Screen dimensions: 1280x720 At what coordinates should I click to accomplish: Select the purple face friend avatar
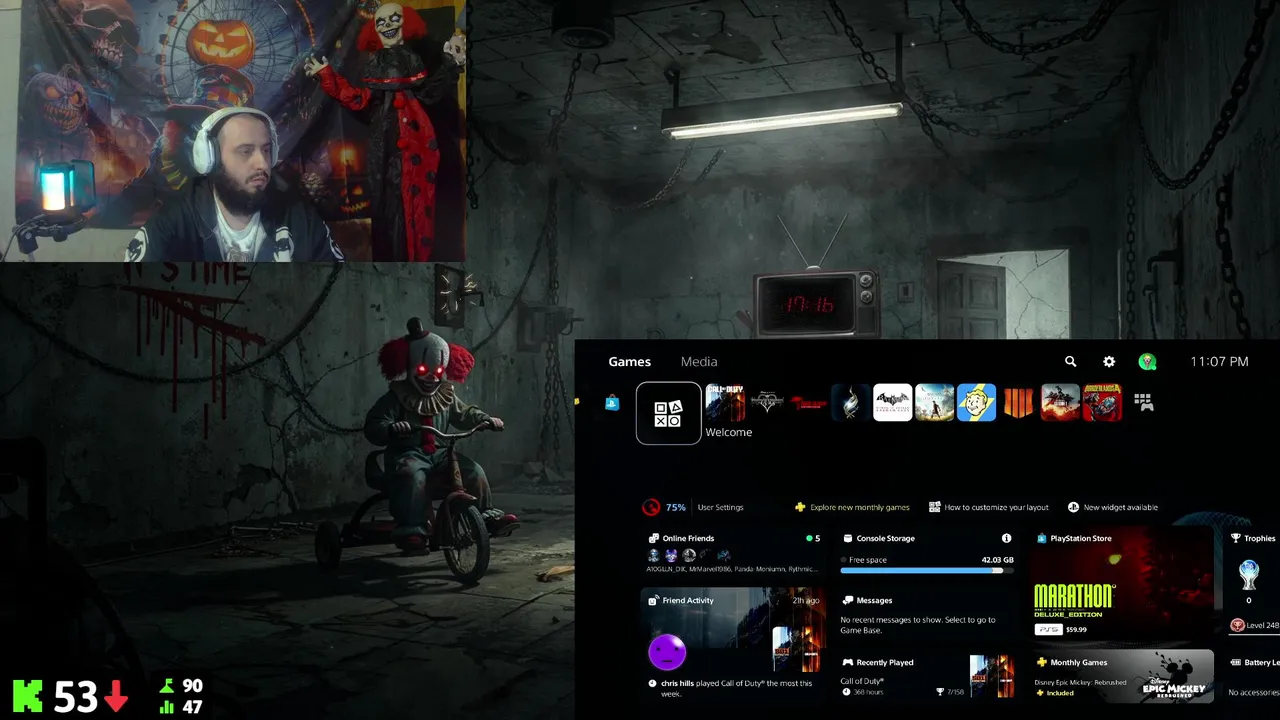coord(667,652)
